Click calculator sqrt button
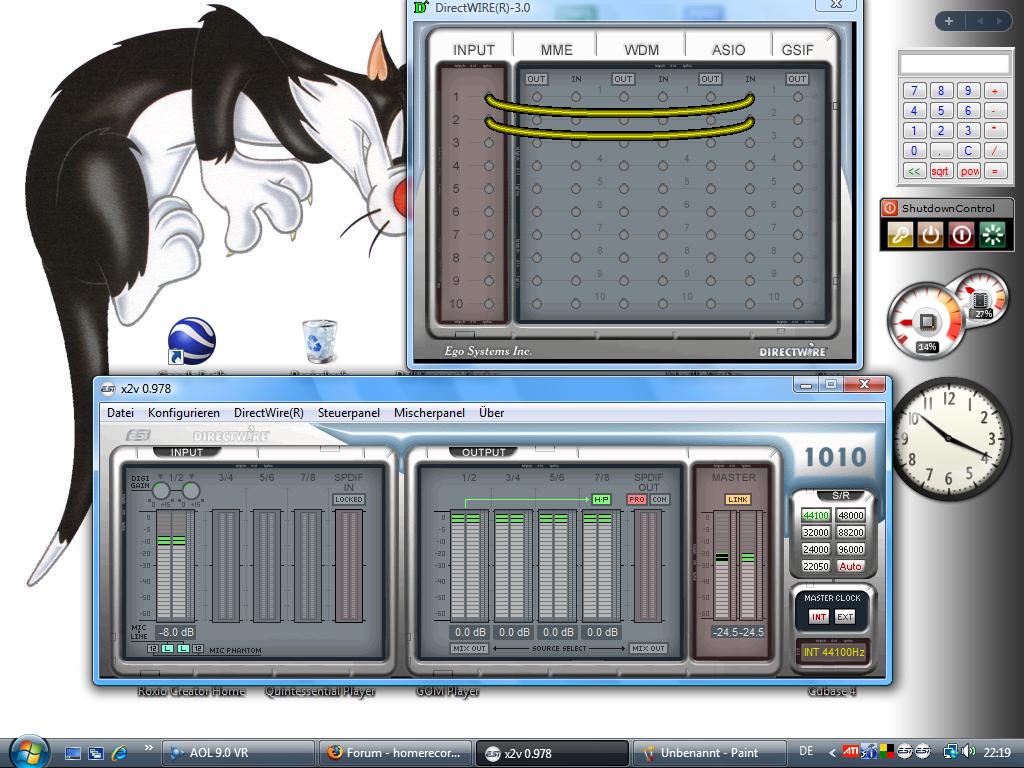The height and width of the screenshot is (768, 1024). pyautogui.click(x=940, y=171)
